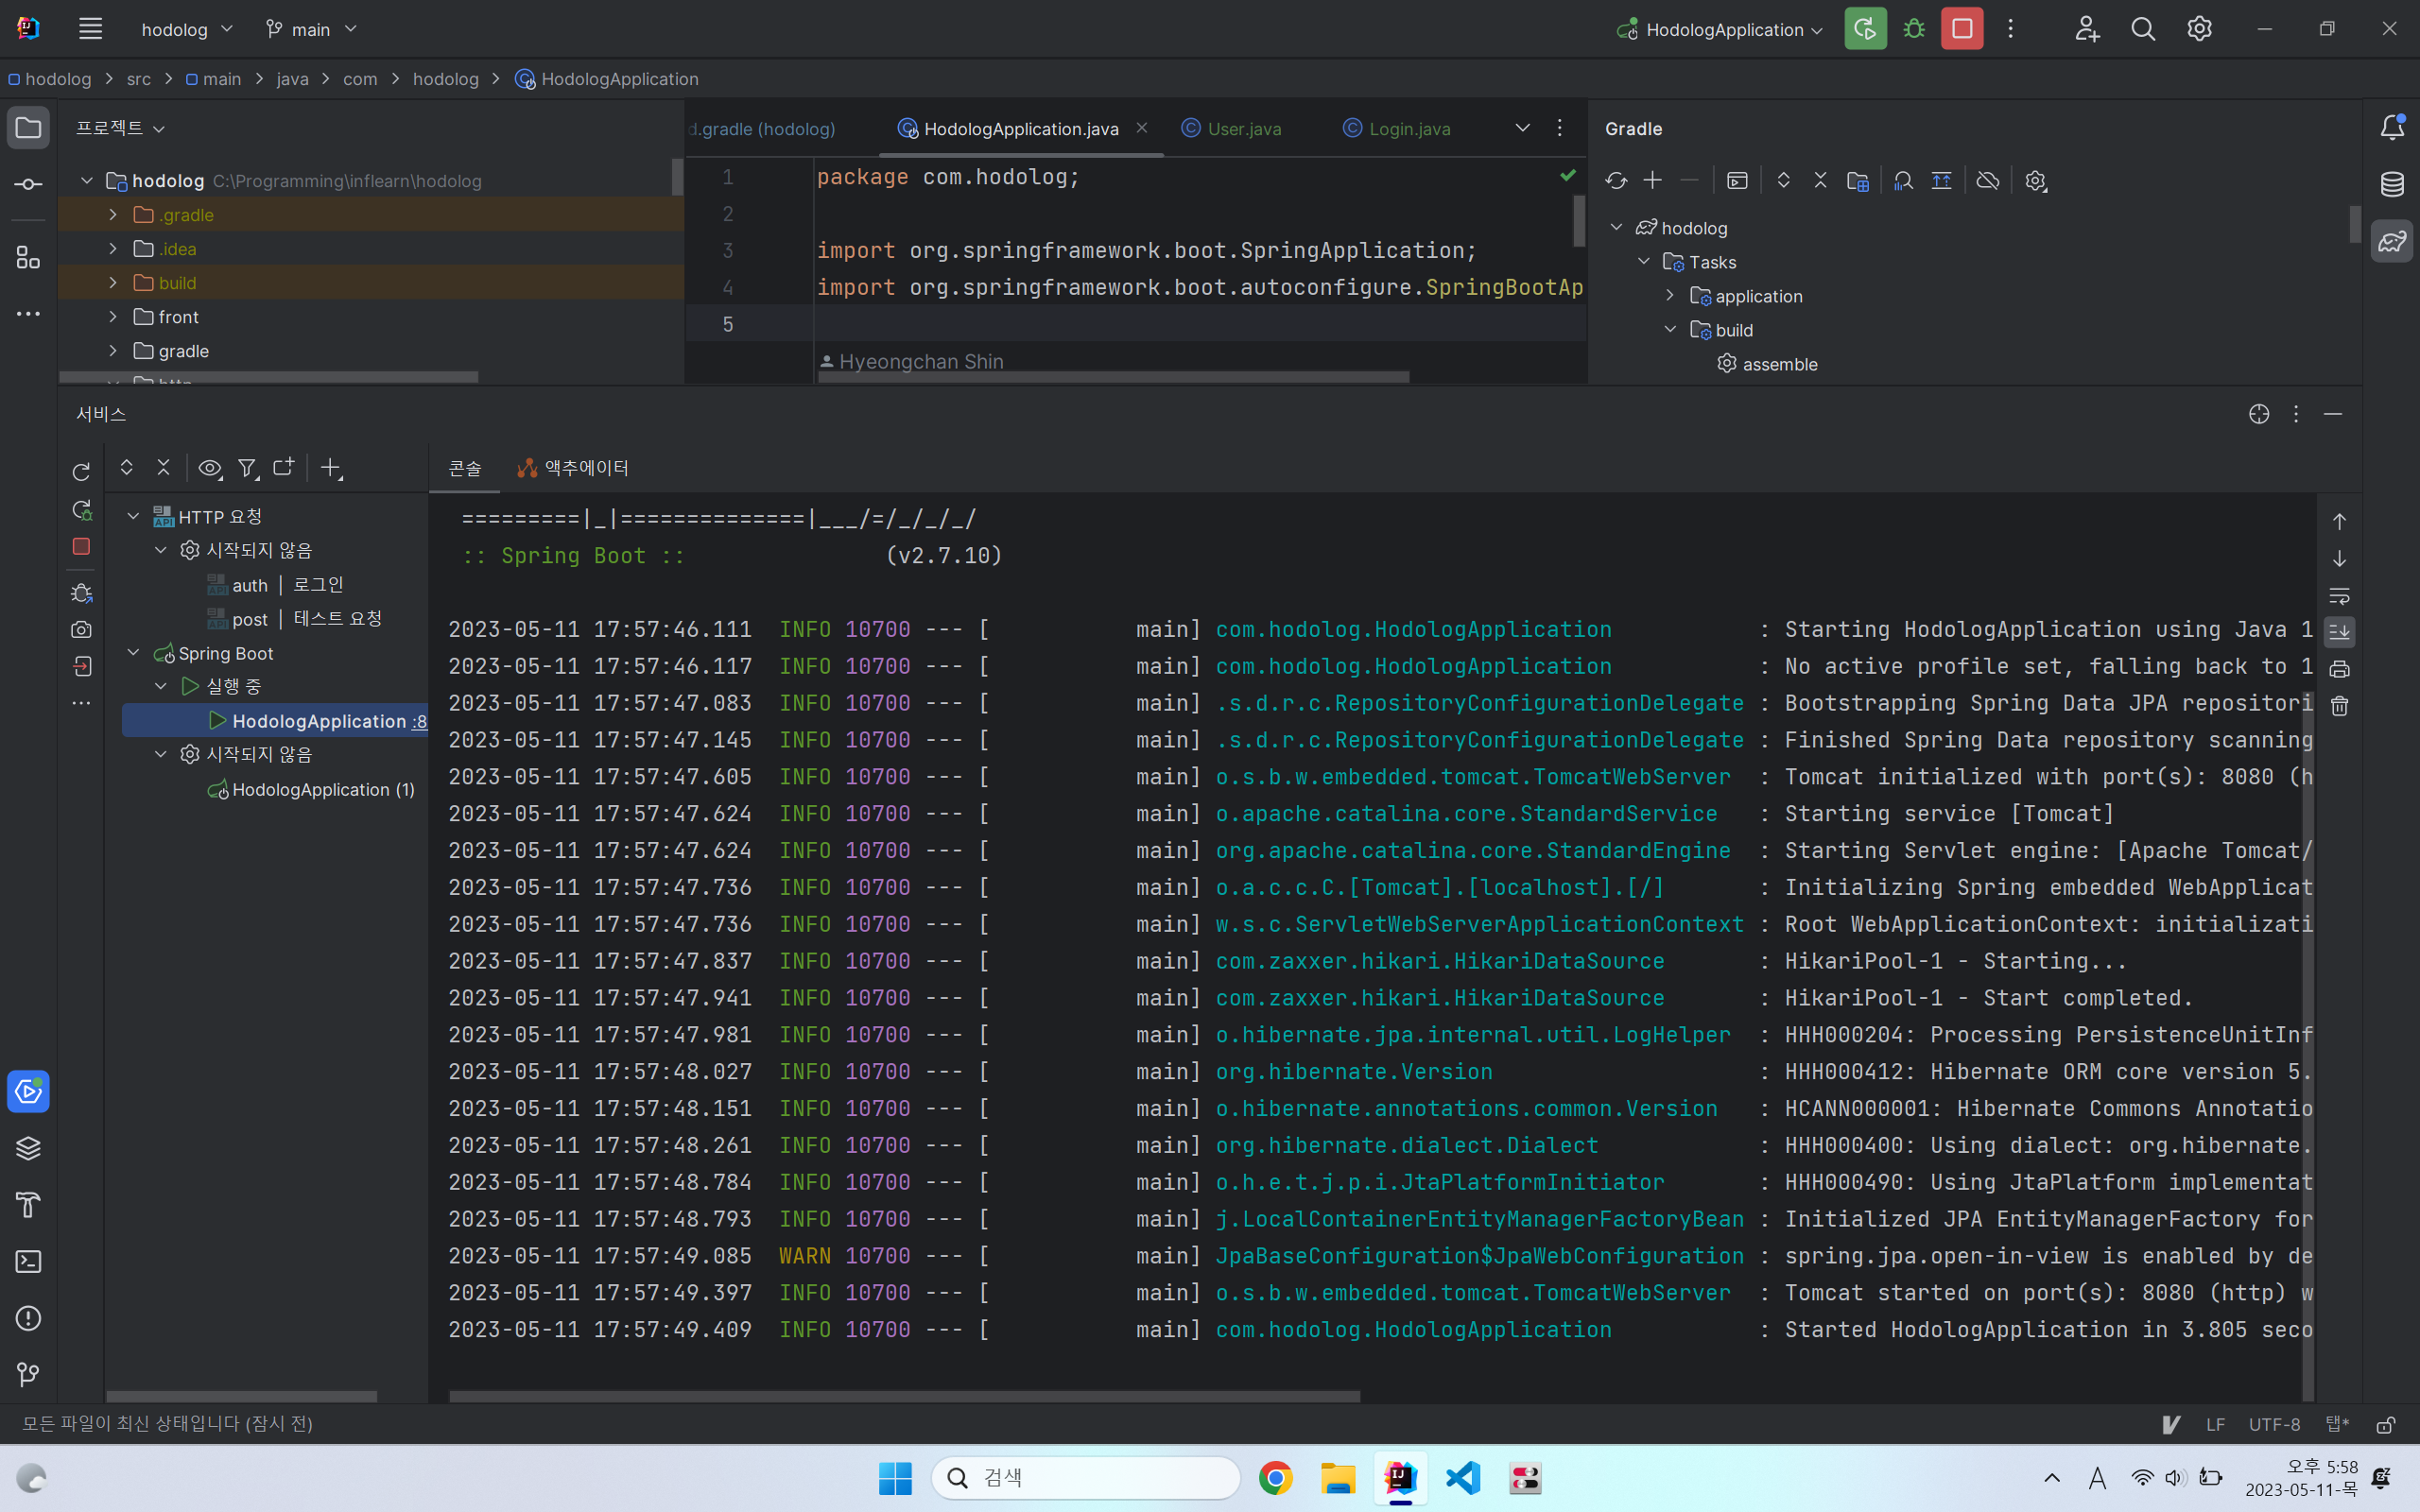Clear console with trash icon
Screen dimensions: 2420x1512
[x=2340, y=706]
